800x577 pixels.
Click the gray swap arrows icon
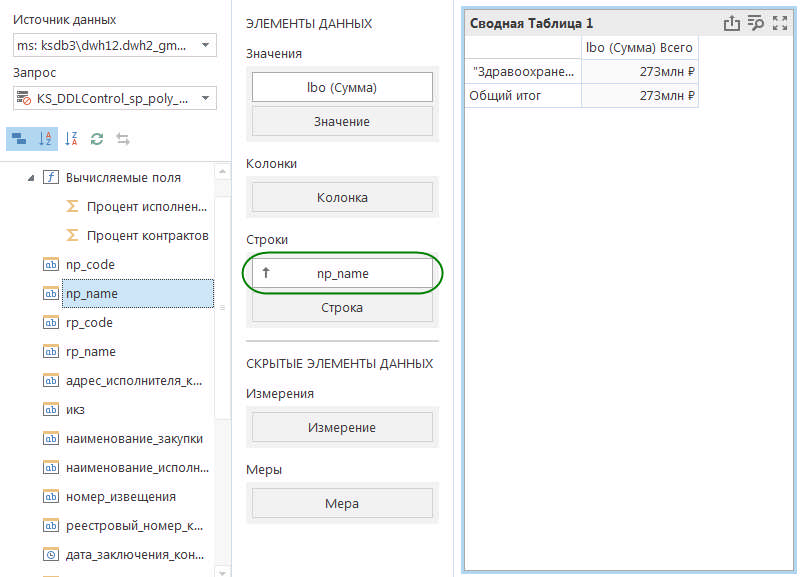pyautogui.click(x=123, y=139)
